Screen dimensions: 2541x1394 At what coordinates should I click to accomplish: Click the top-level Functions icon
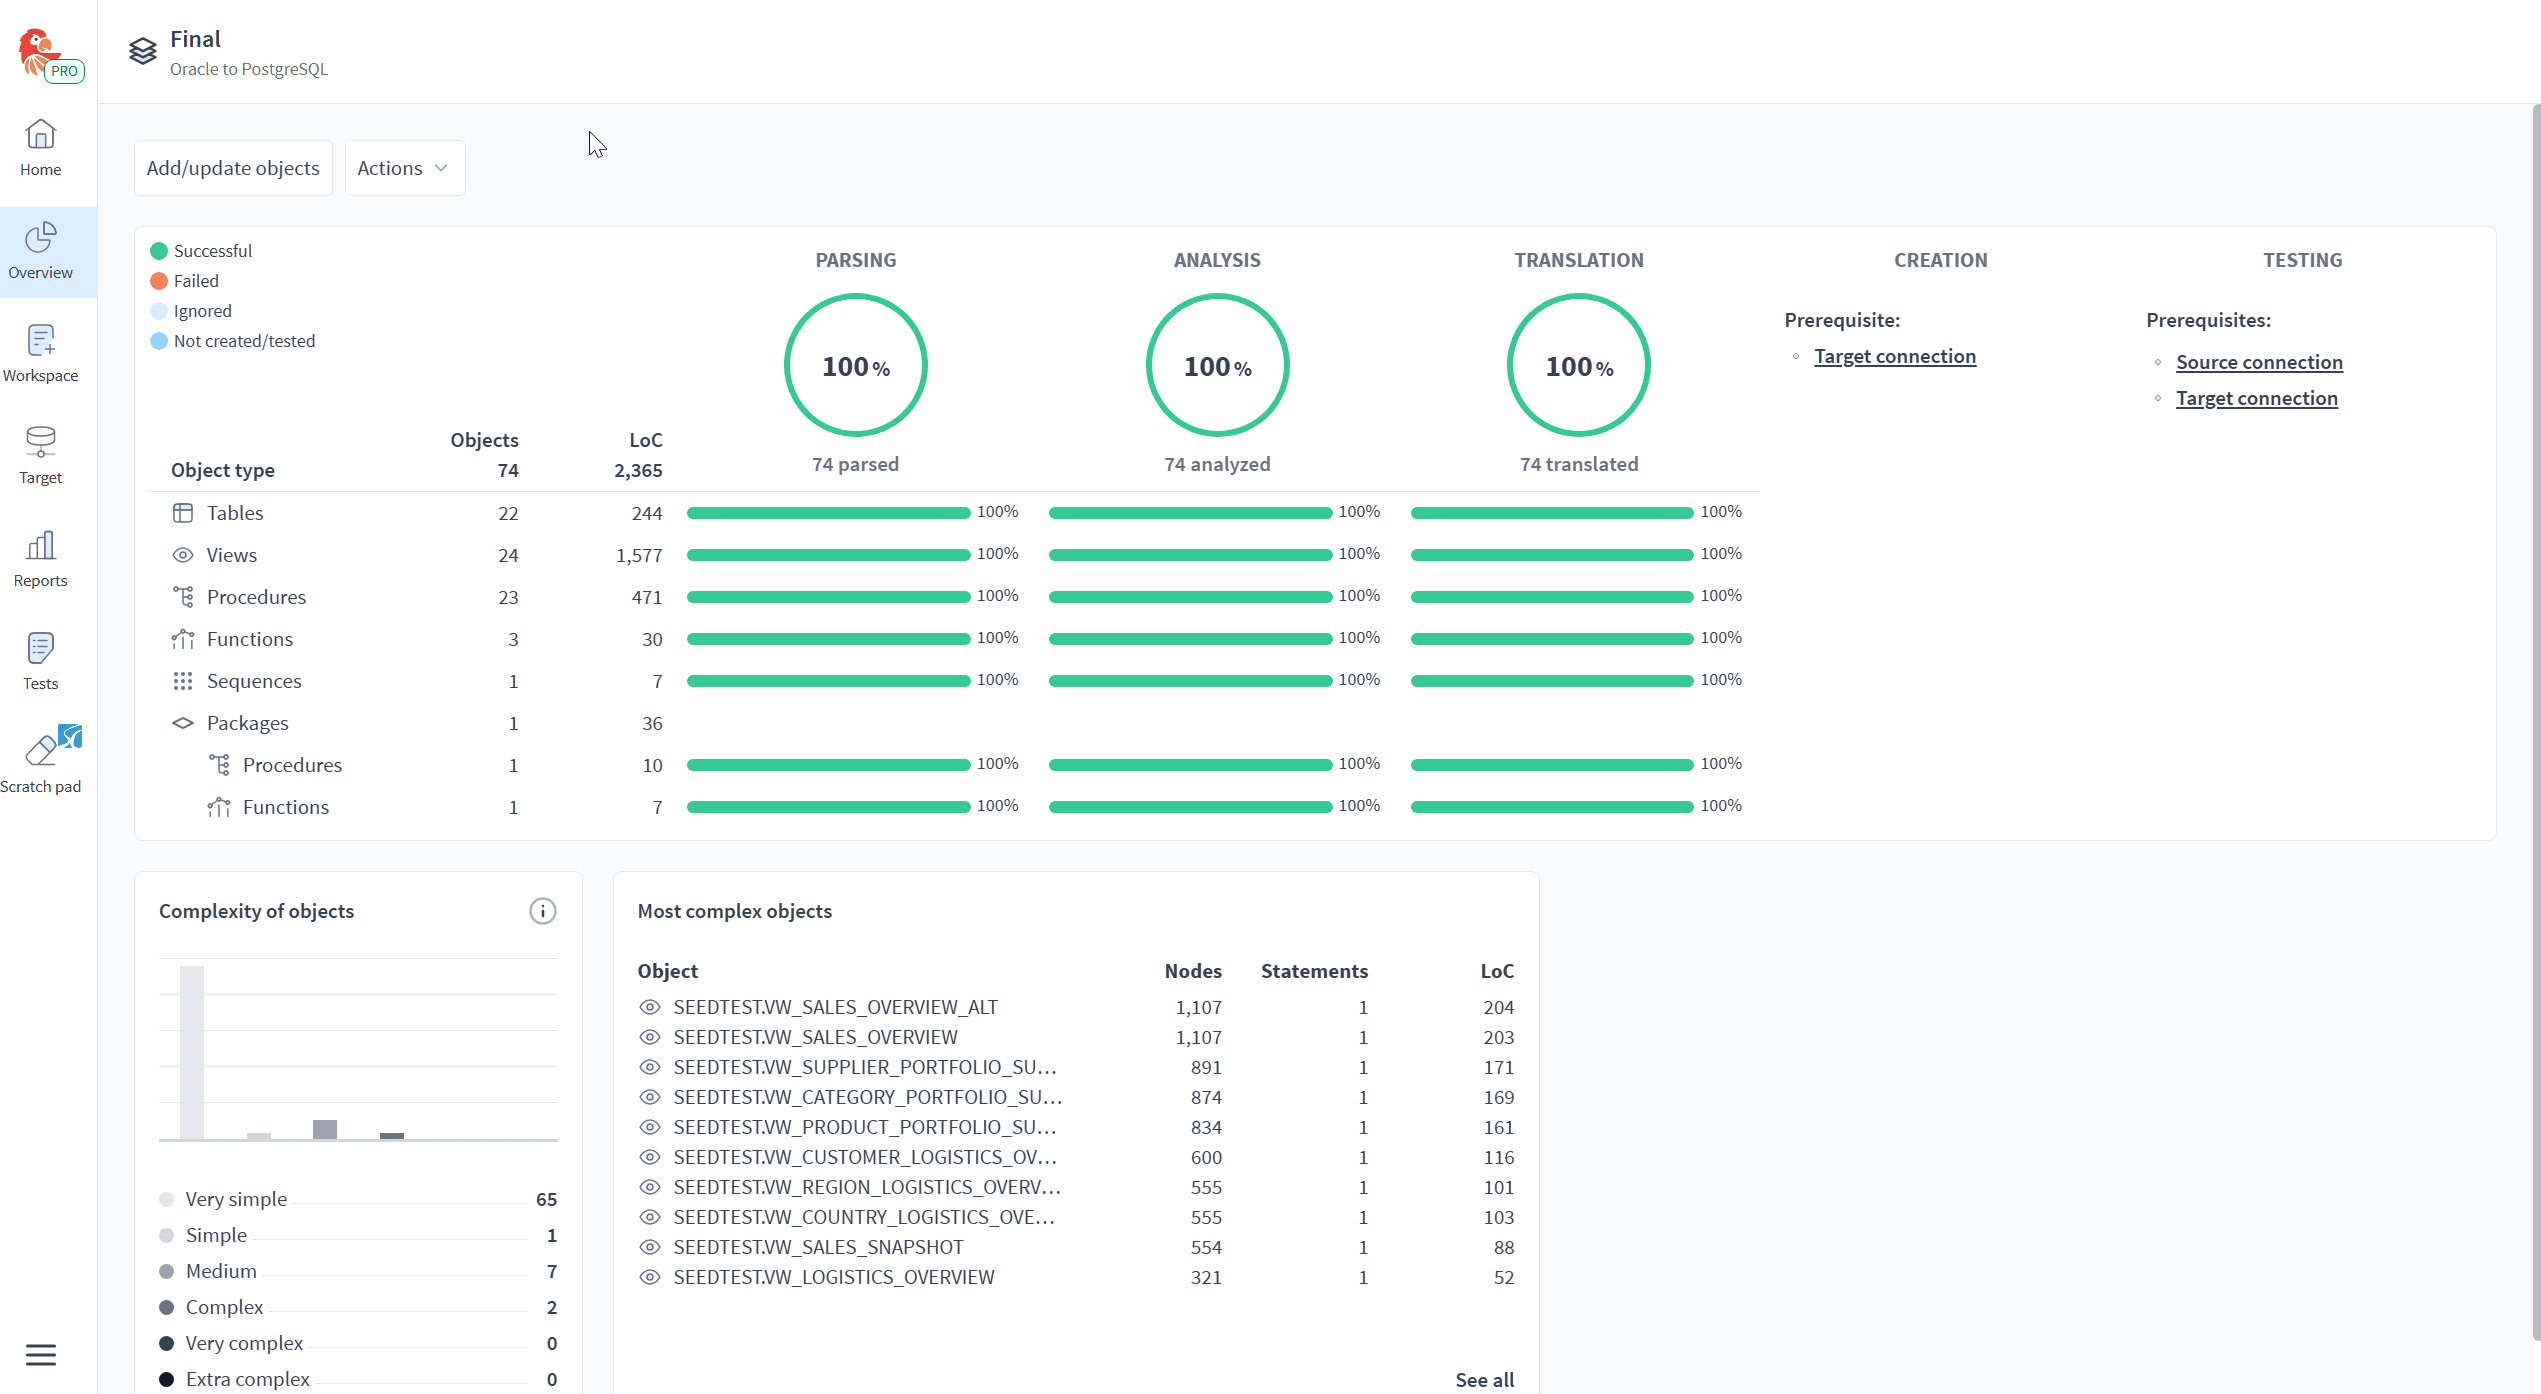183,639
